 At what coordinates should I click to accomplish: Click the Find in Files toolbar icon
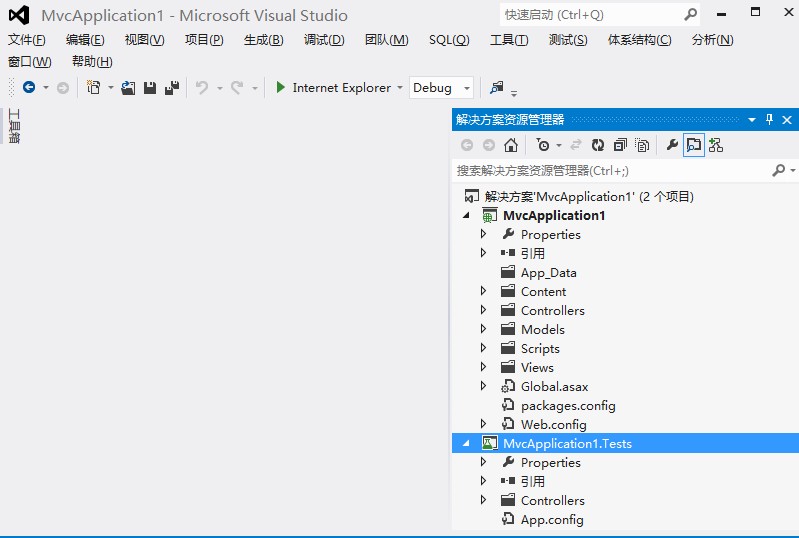(496, 88)
